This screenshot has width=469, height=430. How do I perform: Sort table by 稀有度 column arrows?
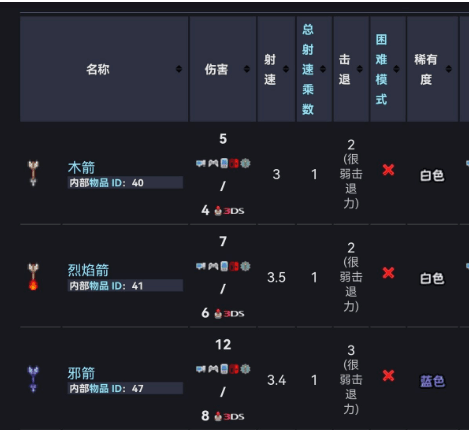point(449,69)
